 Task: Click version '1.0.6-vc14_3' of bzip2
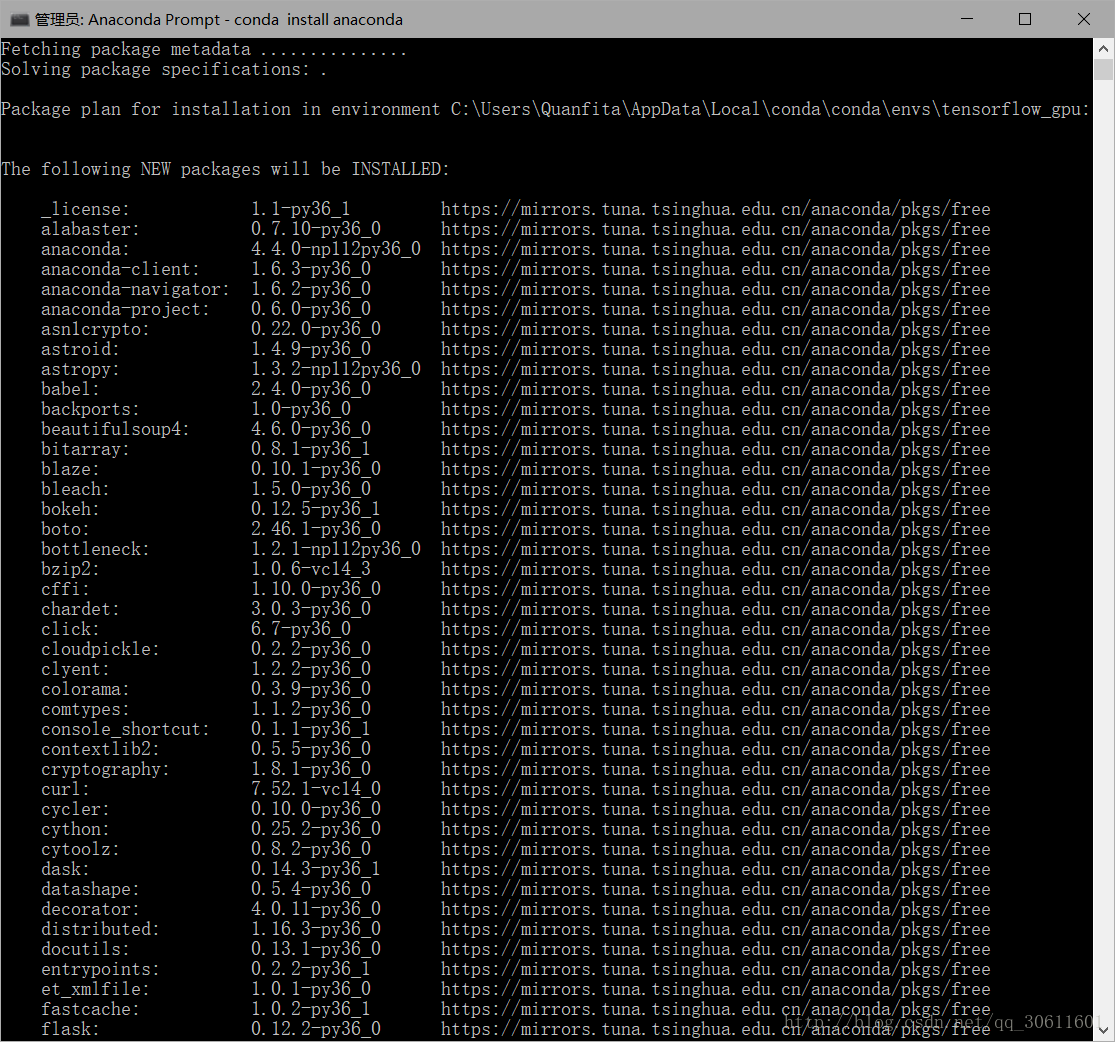point(311,569)
